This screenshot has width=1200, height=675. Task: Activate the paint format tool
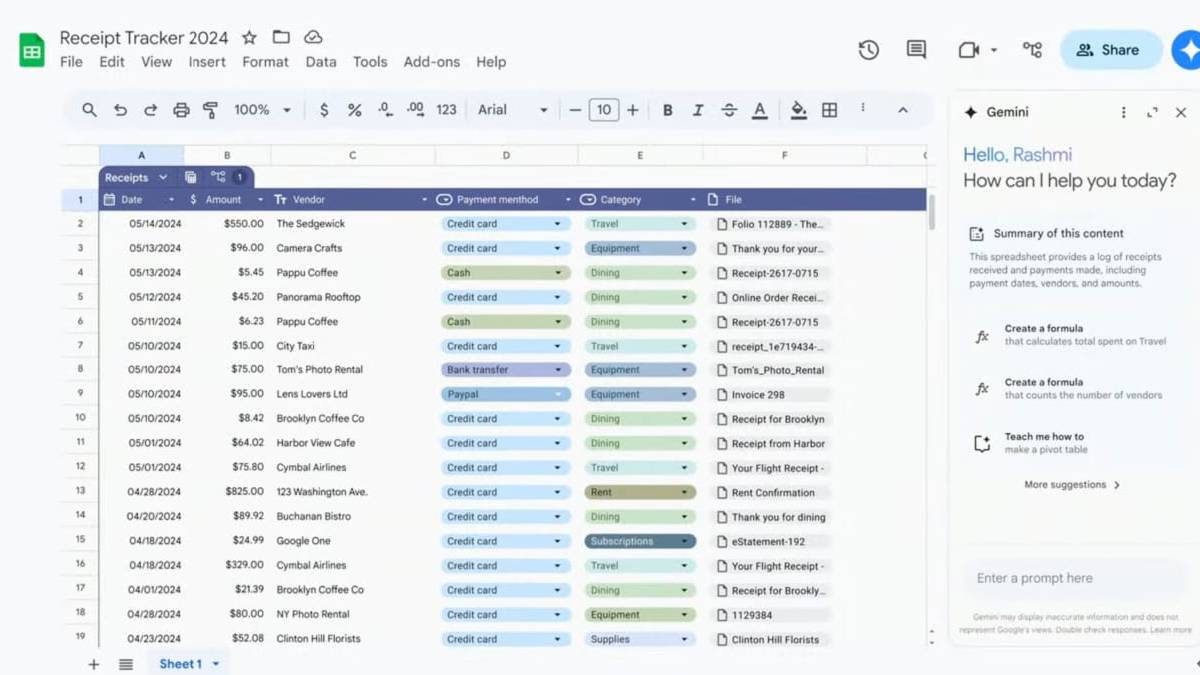pos(211,110)
